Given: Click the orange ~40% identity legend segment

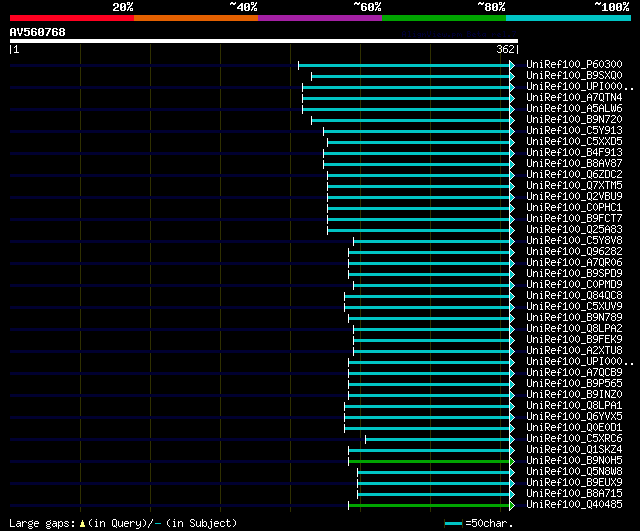Looking at the screenshot, I should coord(196,18).
